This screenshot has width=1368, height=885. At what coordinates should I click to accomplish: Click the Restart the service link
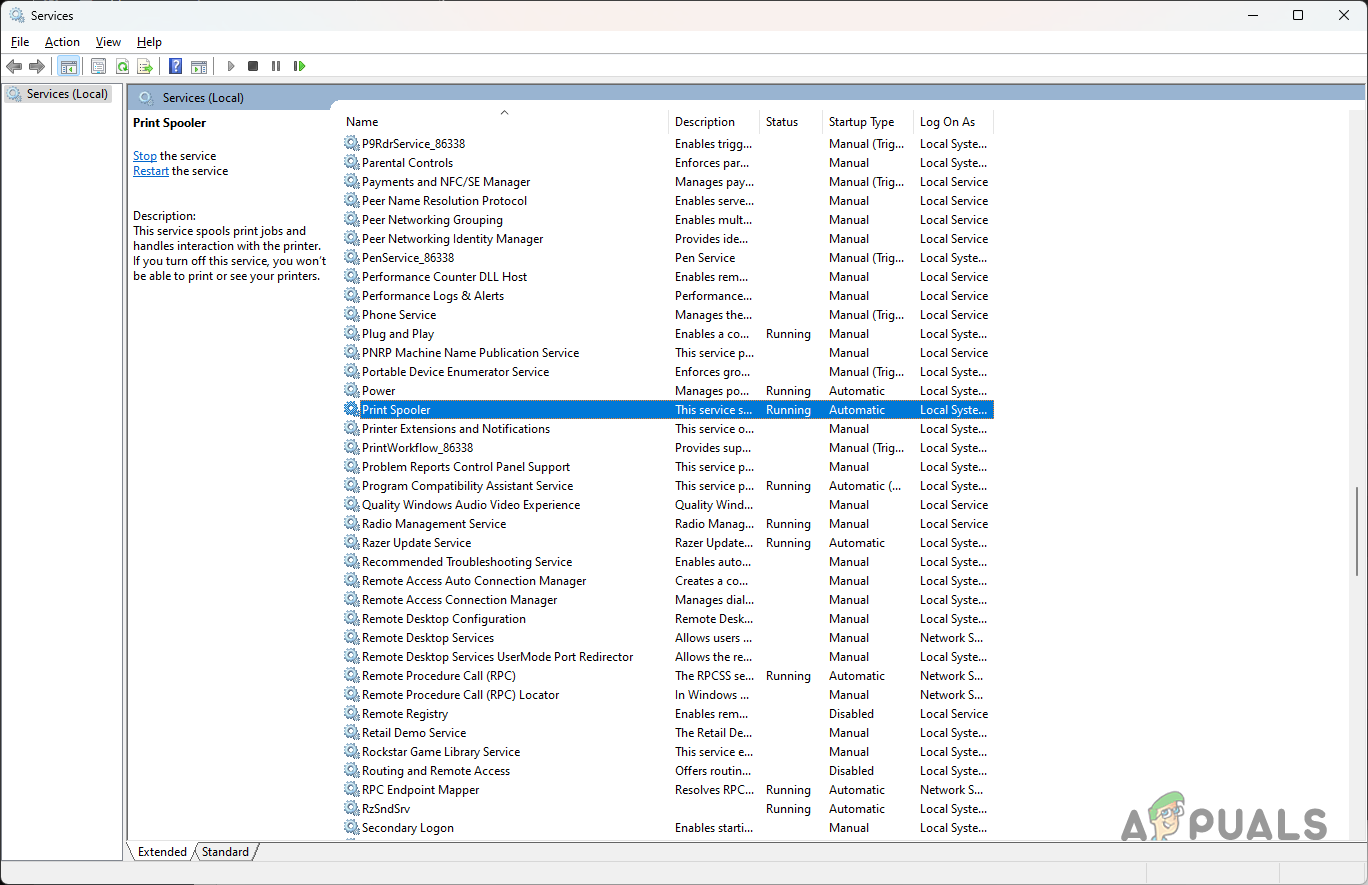[x=151, y=171]
